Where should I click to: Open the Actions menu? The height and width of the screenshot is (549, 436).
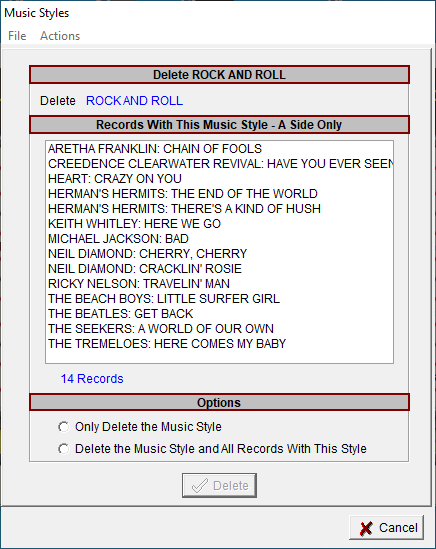pyautogui.click(x=60, y=36)
